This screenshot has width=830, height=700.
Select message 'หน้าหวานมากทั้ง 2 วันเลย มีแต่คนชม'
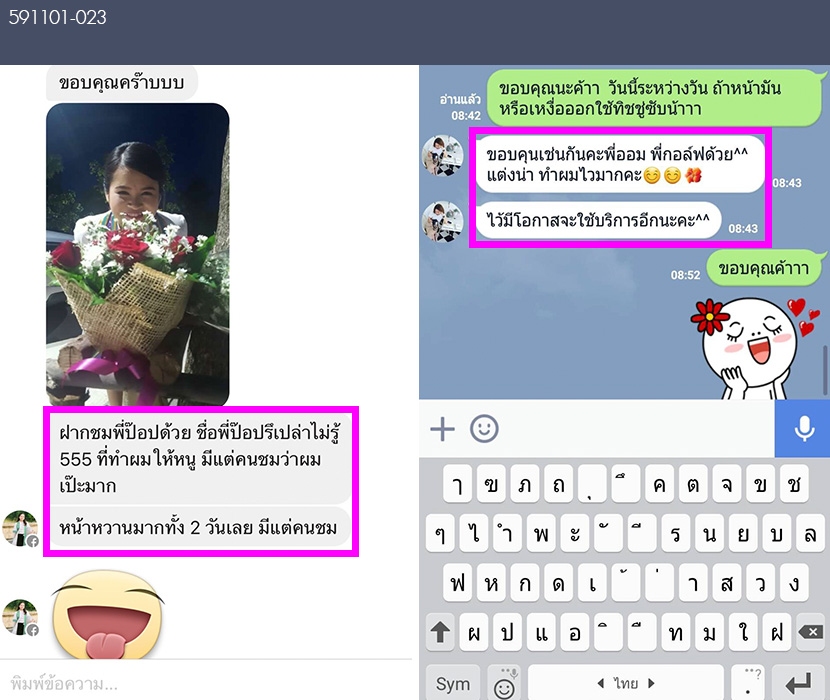coord(200,527)
